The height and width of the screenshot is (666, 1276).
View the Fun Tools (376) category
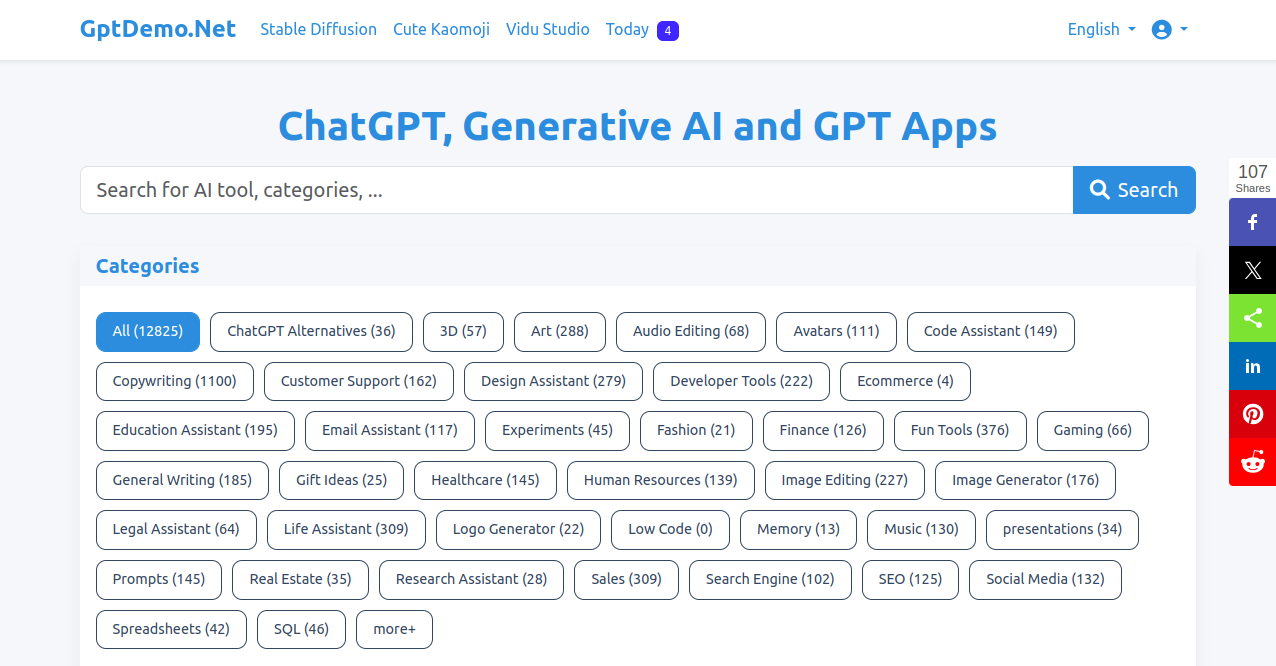960,431
